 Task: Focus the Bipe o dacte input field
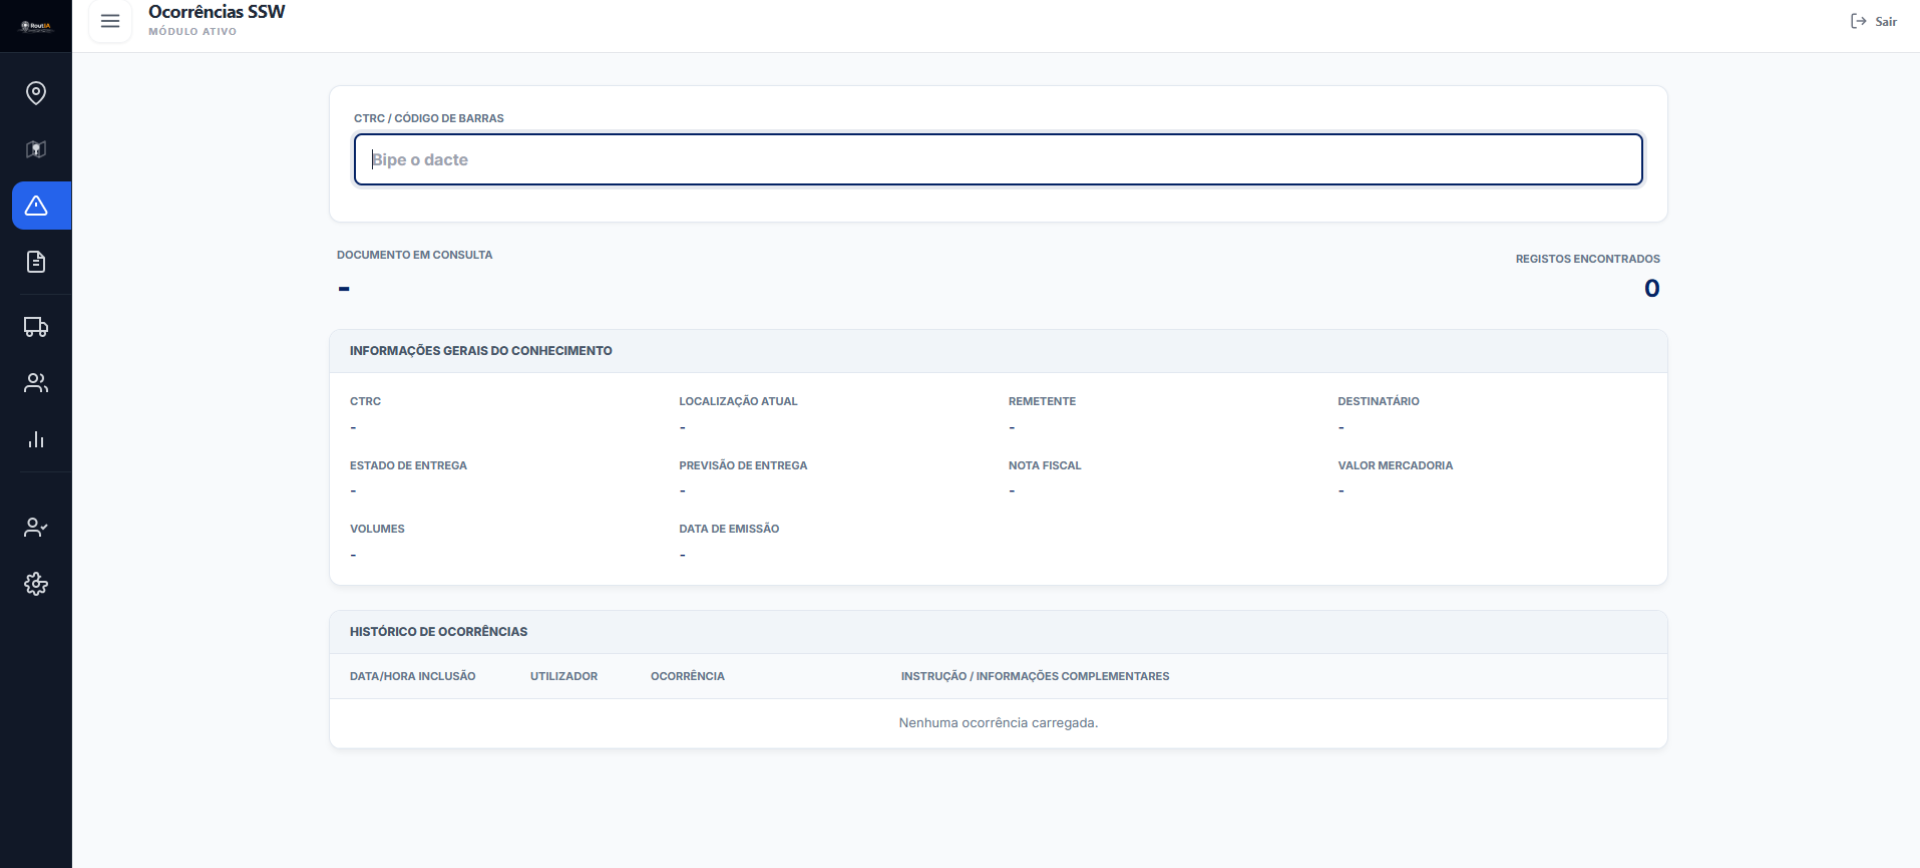pyautogui.click(x=998, y=160)
